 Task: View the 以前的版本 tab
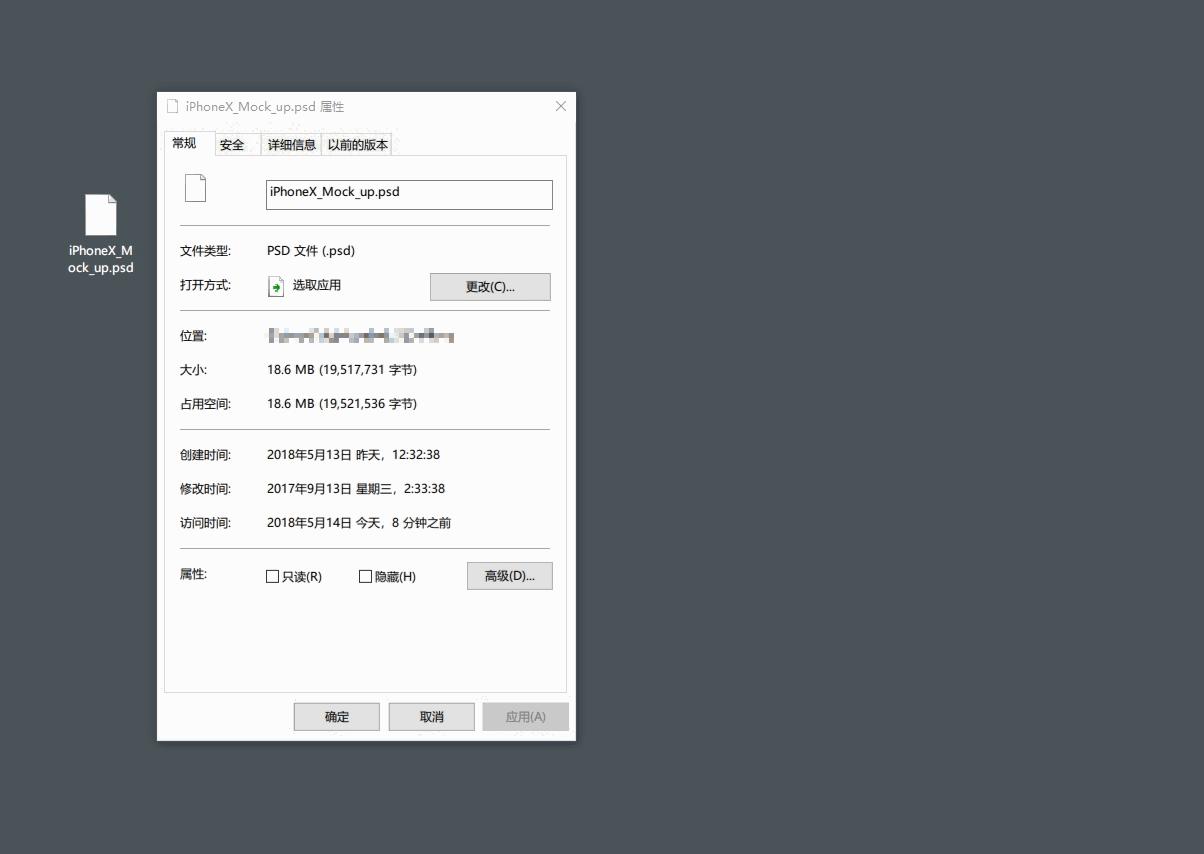(x=357, y=144)
